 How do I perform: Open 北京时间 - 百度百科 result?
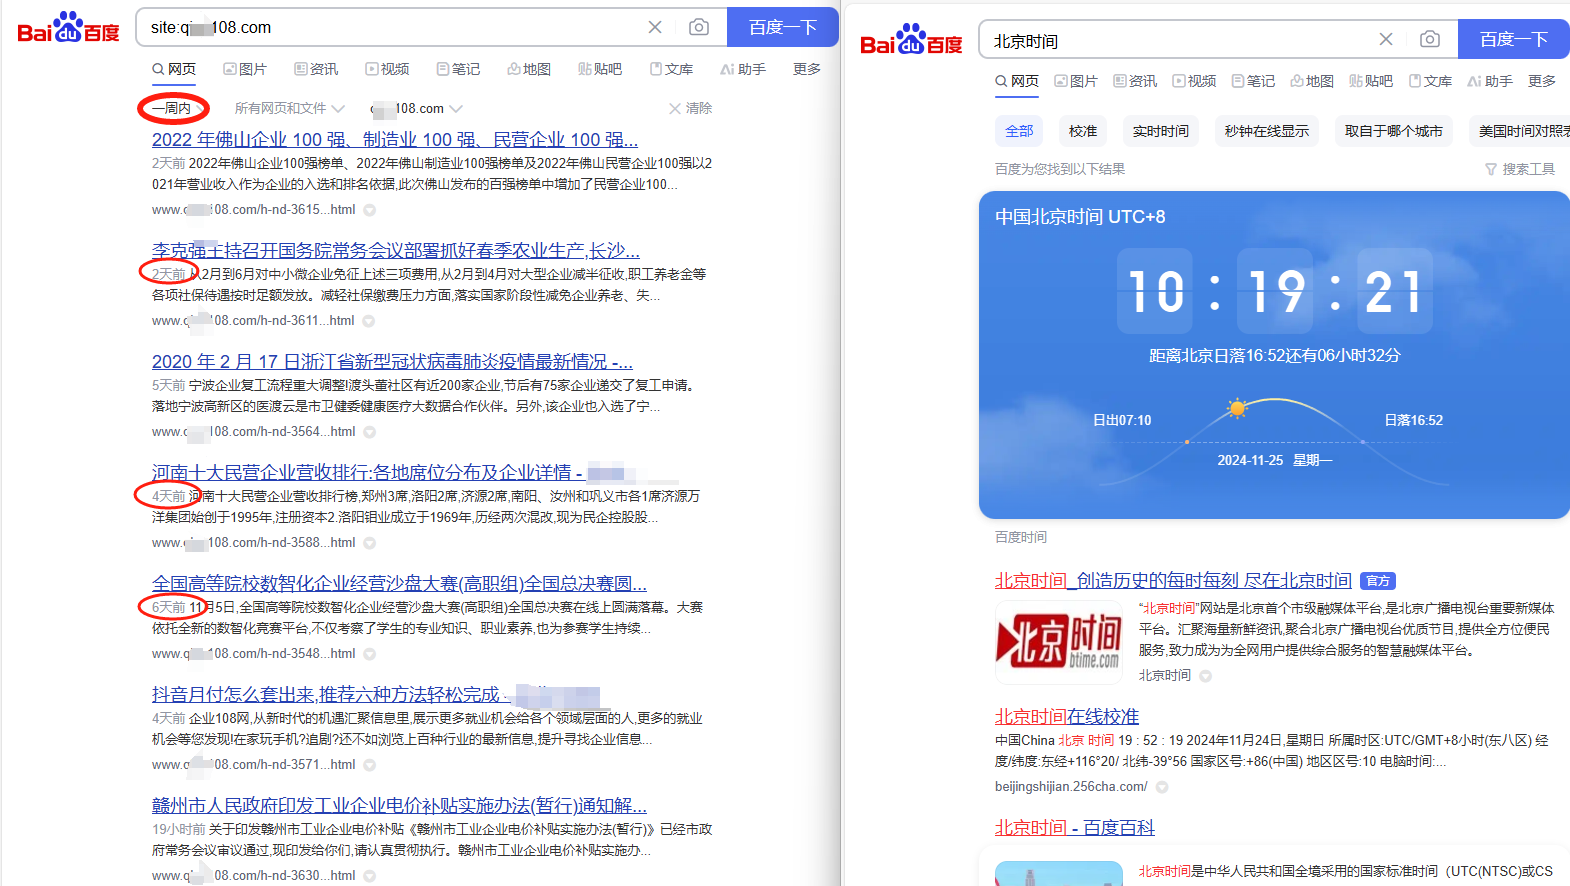click(x=1075, y=828)
